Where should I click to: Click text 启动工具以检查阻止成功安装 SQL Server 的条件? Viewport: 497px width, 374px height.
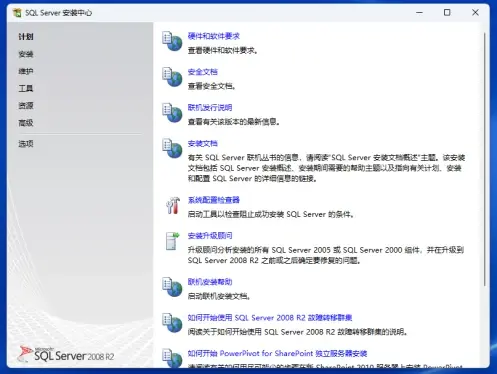pos(270,214)
